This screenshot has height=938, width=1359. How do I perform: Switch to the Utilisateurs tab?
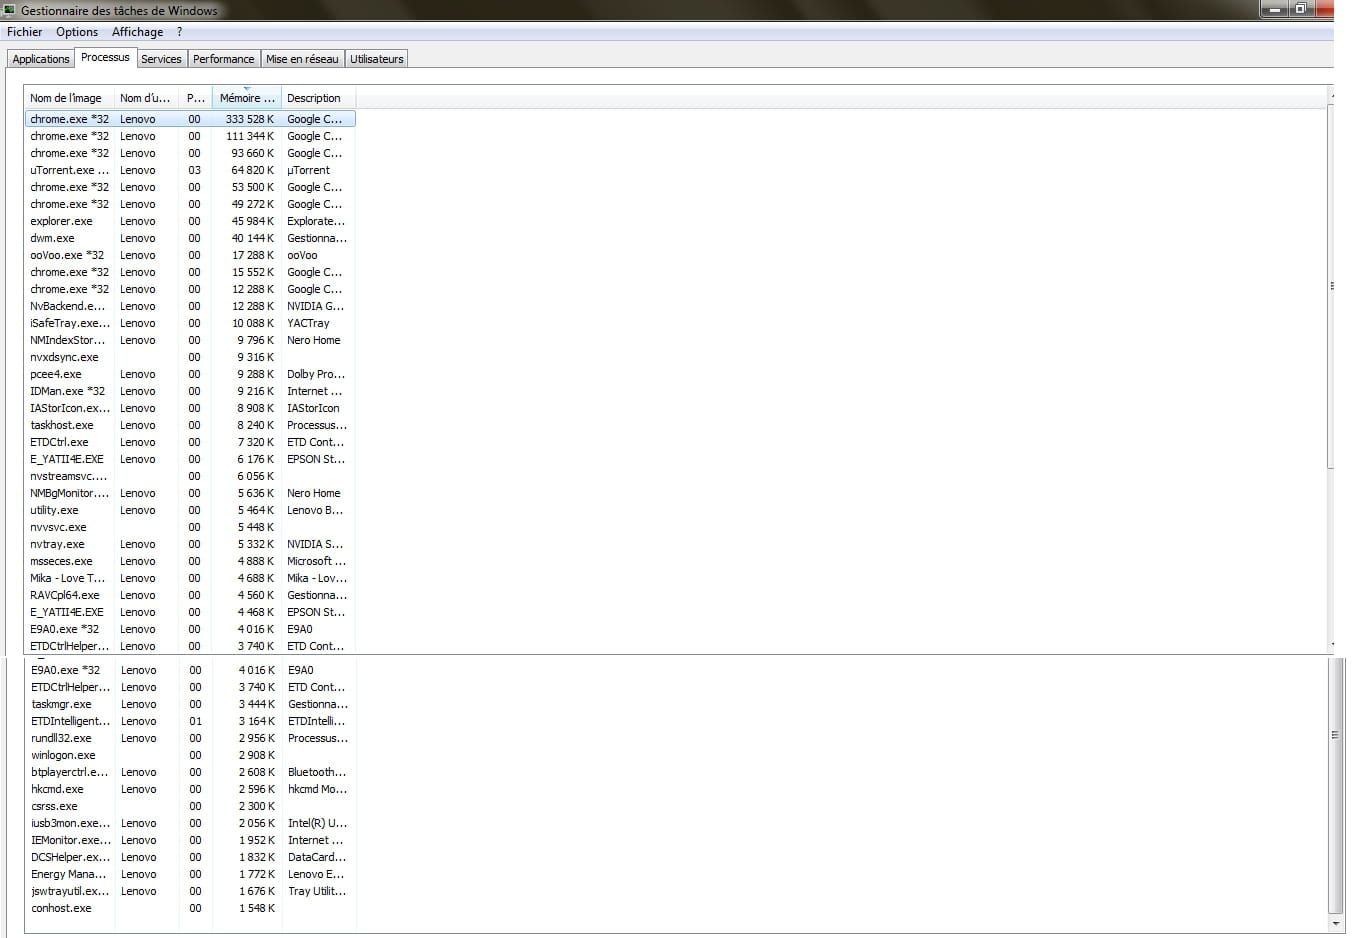click(x=377, y=59)
